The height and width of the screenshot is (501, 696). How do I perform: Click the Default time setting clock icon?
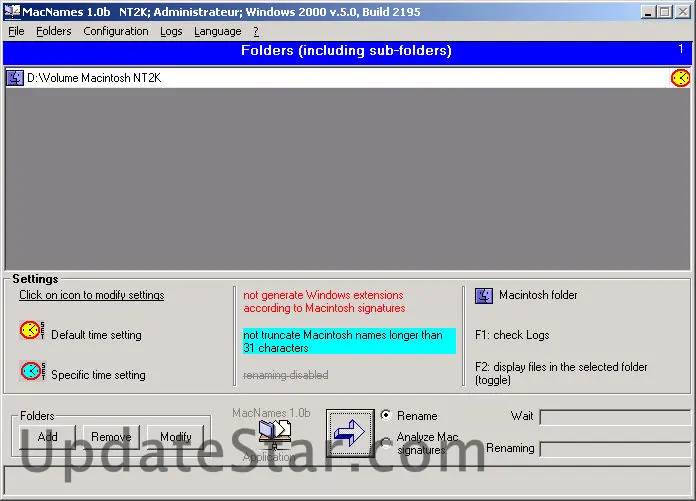[x=32, y=331]
